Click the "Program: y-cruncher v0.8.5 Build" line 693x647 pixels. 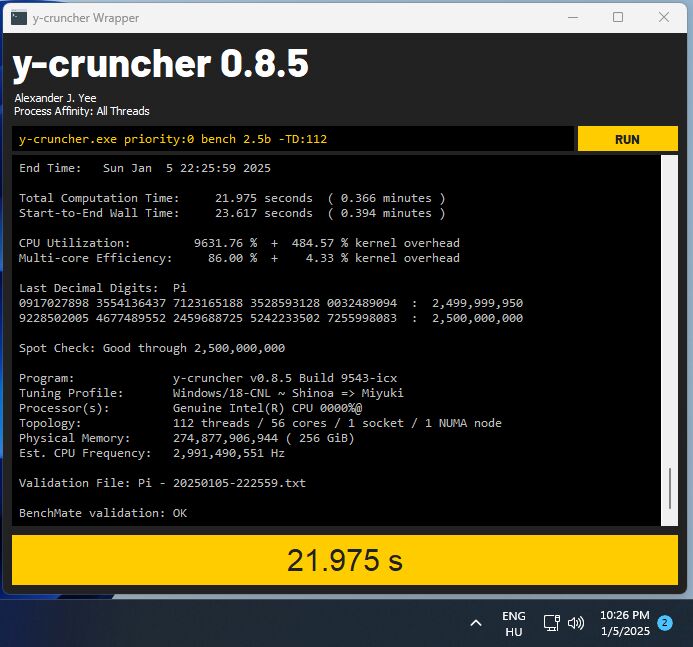[208, 378]
